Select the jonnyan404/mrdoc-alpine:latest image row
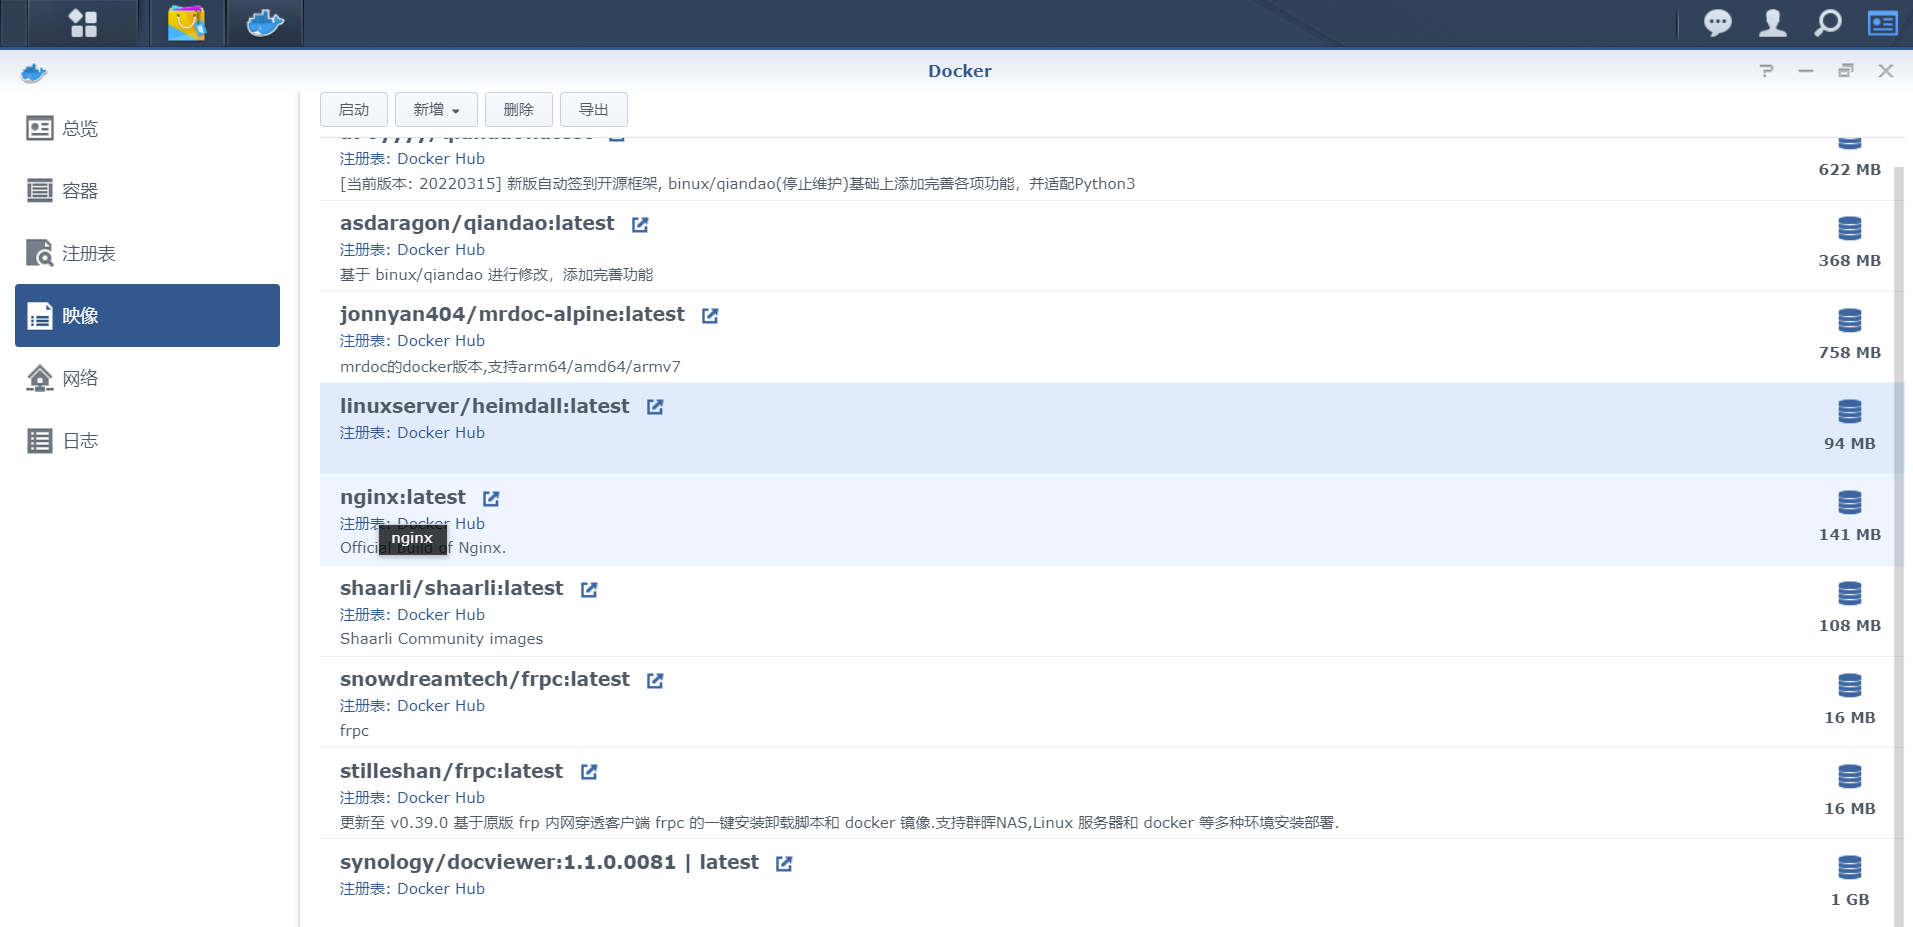1913x927 pixels. point(512,314)
